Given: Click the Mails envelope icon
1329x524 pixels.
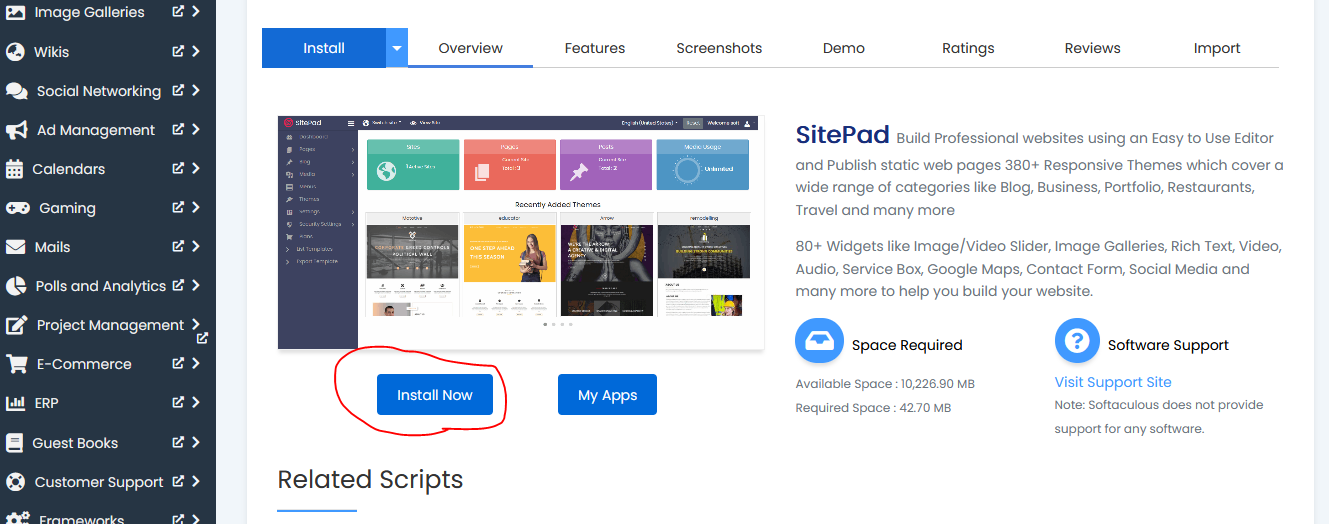Looking at the screenshot, I should pyautogui.click(x=16, y=247).
